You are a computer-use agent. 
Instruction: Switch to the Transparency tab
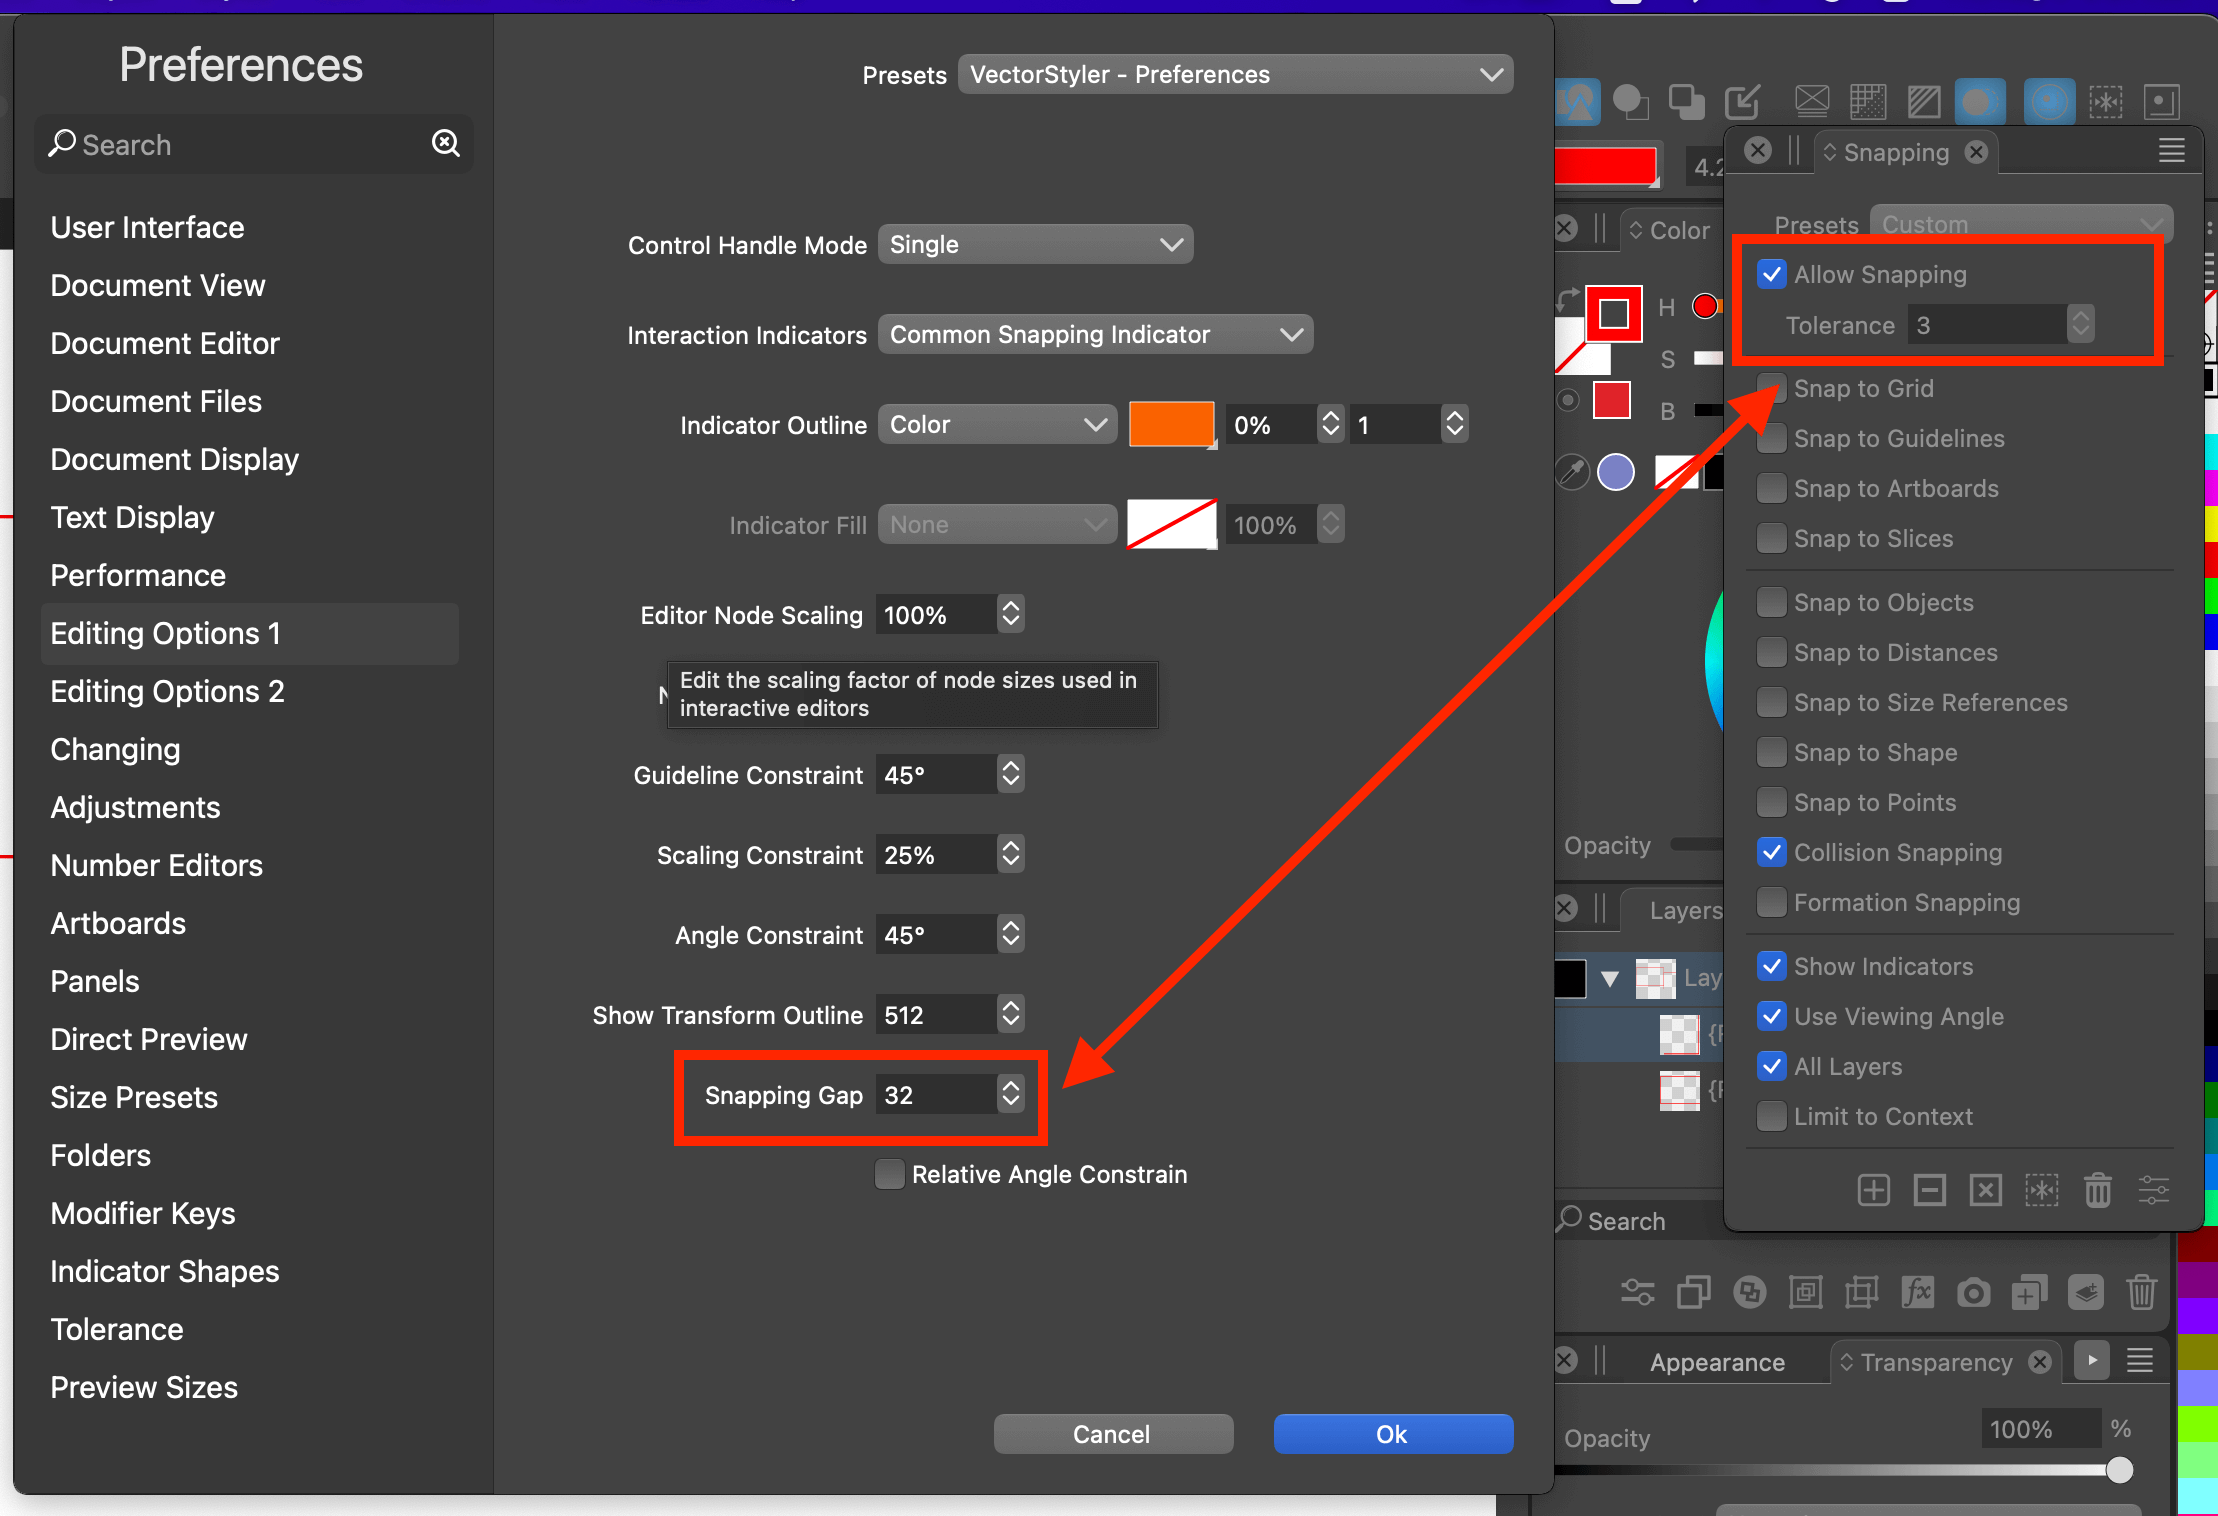pyautogui.click(x=1936, y=1362)
